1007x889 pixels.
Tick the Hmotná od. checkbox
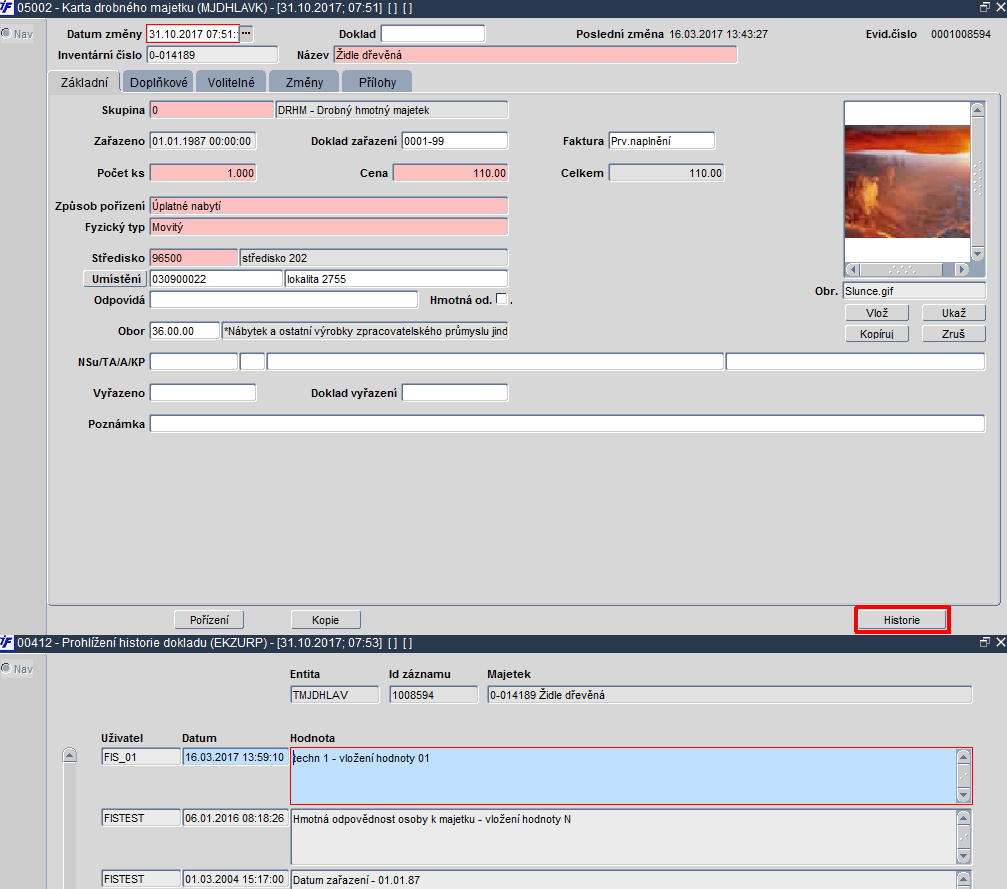501,299
